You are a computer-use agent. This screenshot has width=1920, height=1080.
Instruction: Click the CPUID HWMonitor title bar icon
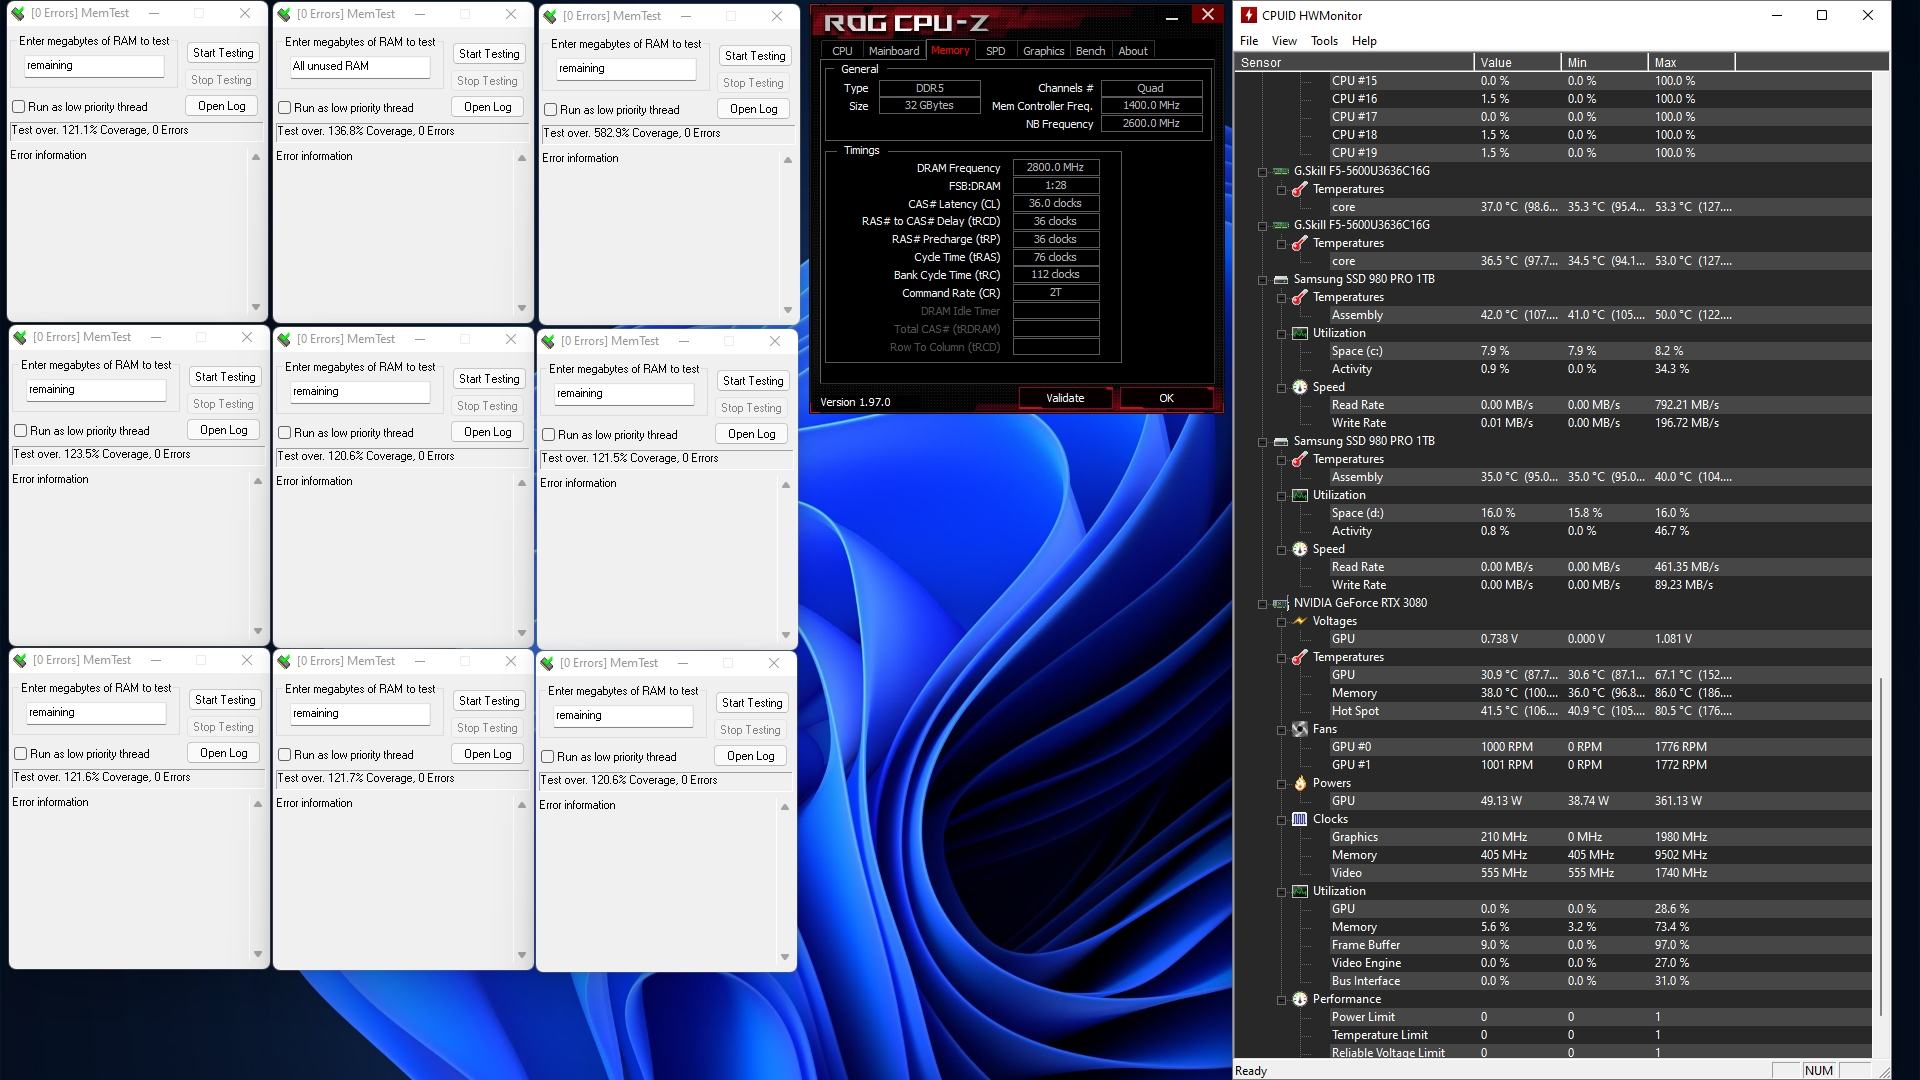coord(1249,15)
